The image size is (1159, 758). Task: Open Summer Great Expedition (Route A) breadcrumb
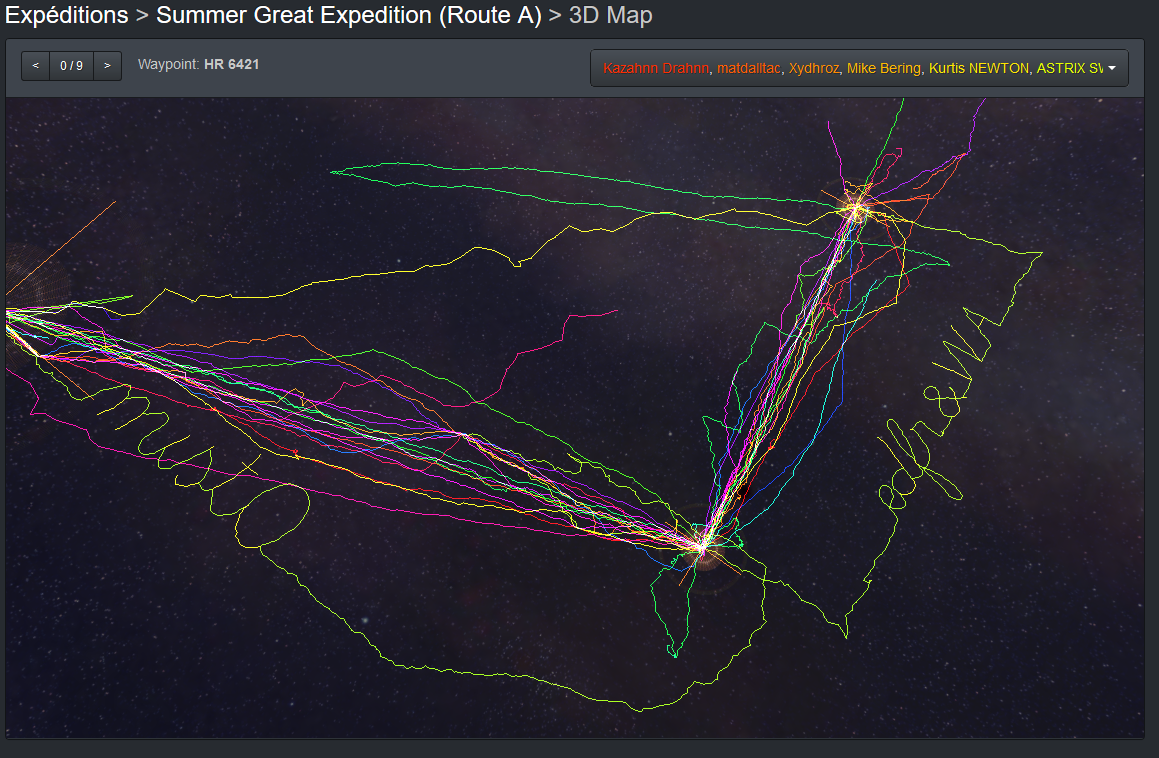point(349,16)
